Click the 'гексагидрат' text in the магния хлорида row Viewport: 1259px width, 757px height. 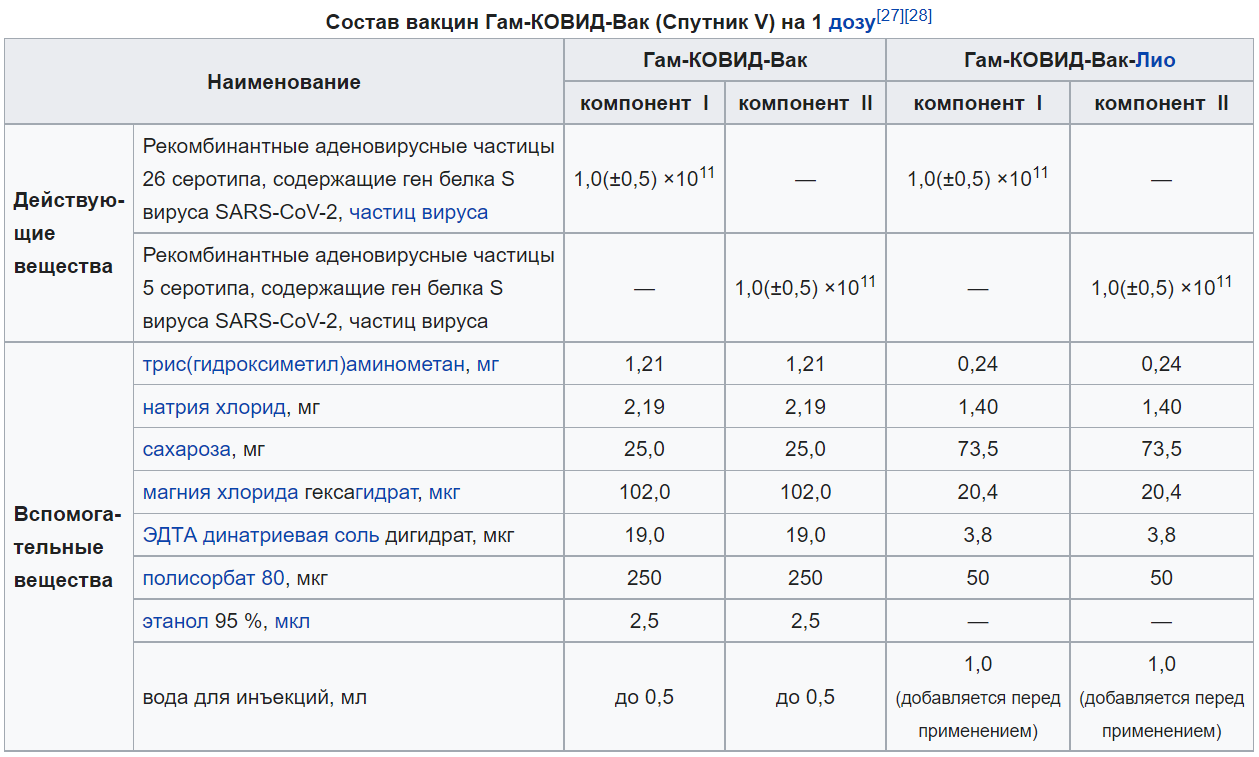pos(363,492)
